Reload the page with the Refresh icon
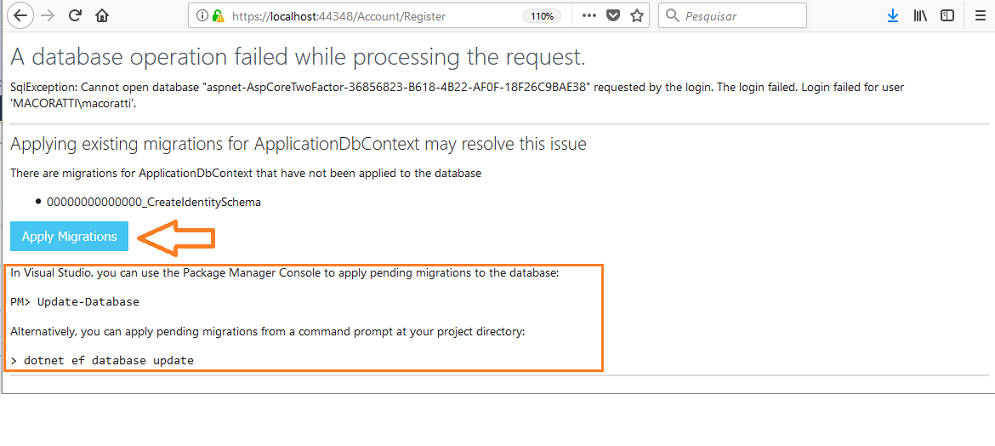 (75, 16)
